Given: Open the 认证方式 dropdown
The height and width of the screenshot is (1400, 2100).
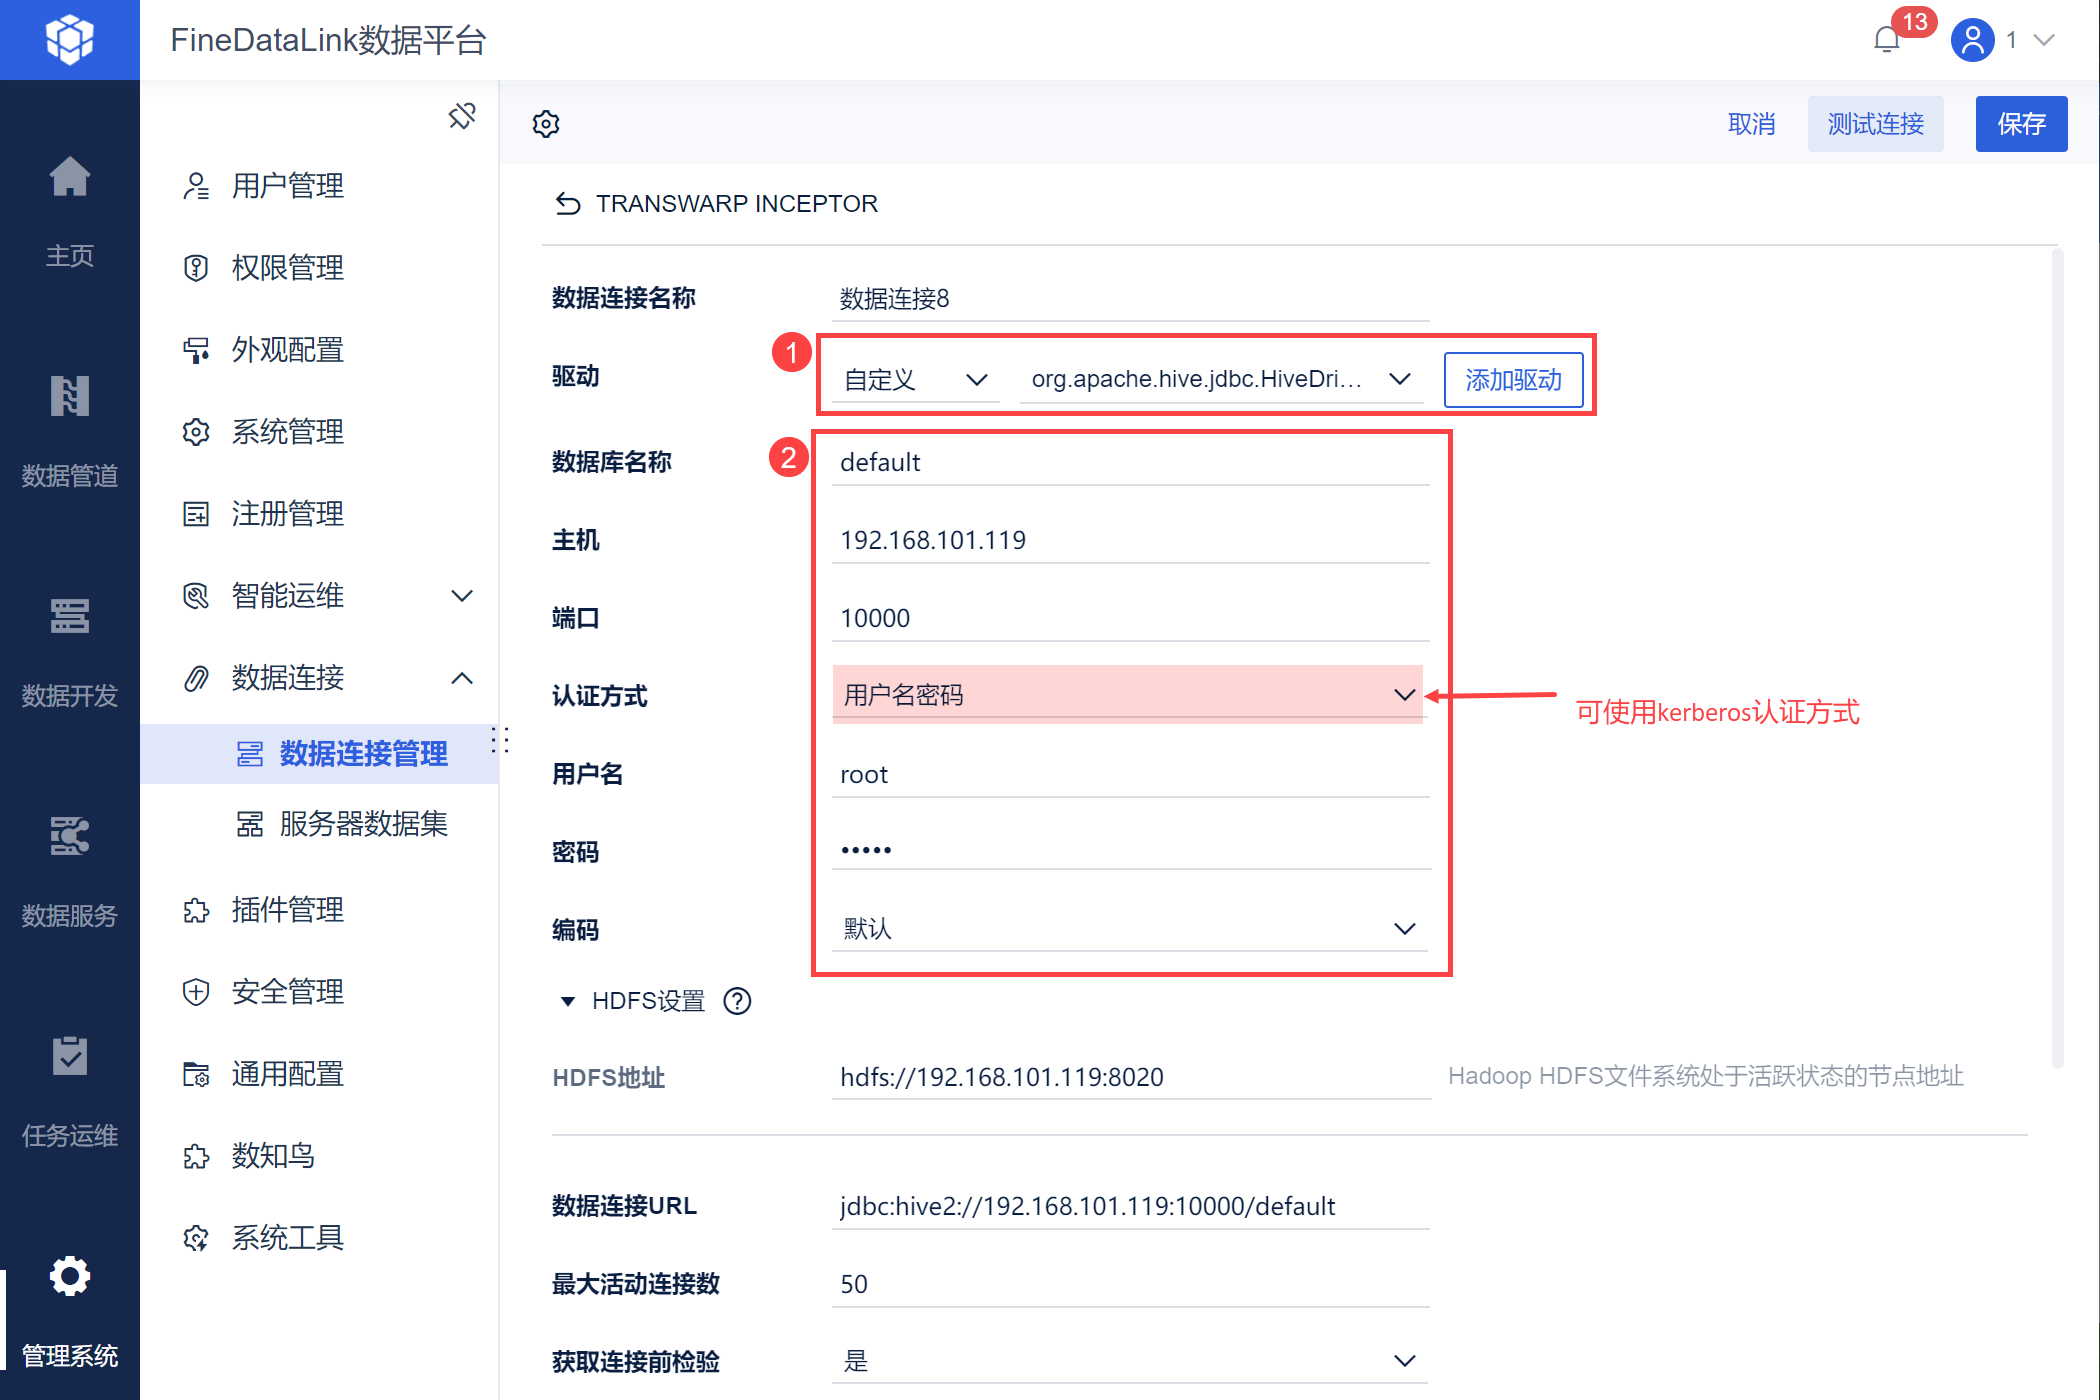Looking at the screenshot, I should (1127, 694).
